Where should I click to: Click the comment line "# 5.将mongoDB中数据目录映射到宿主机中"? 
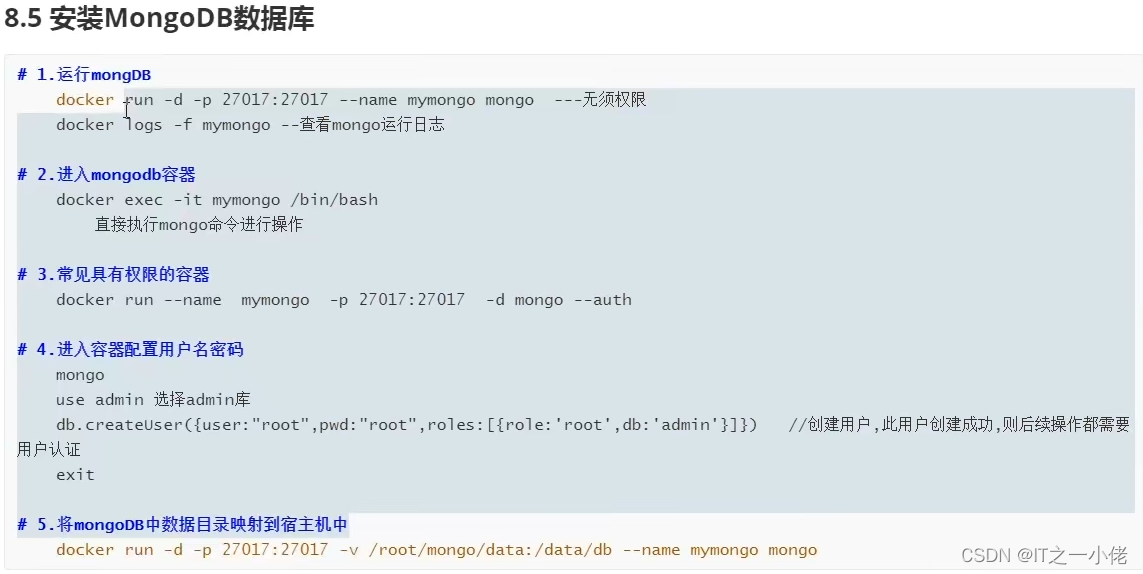183,524
